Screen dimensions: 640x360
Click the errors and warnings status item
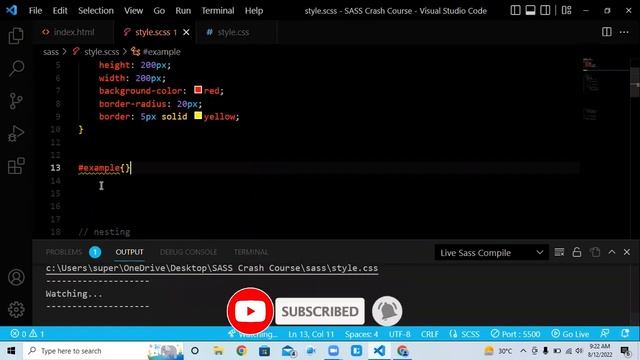27,334
